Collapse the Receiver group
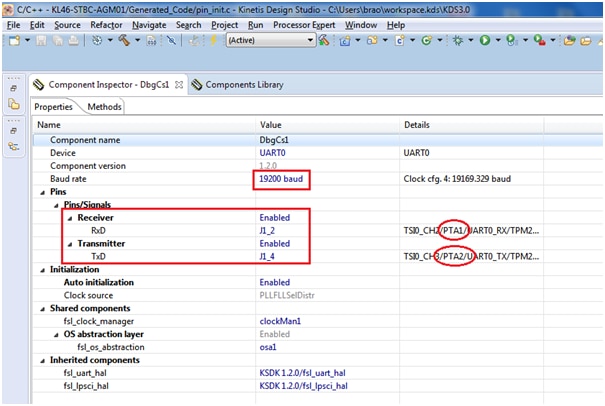 (70, 217)
